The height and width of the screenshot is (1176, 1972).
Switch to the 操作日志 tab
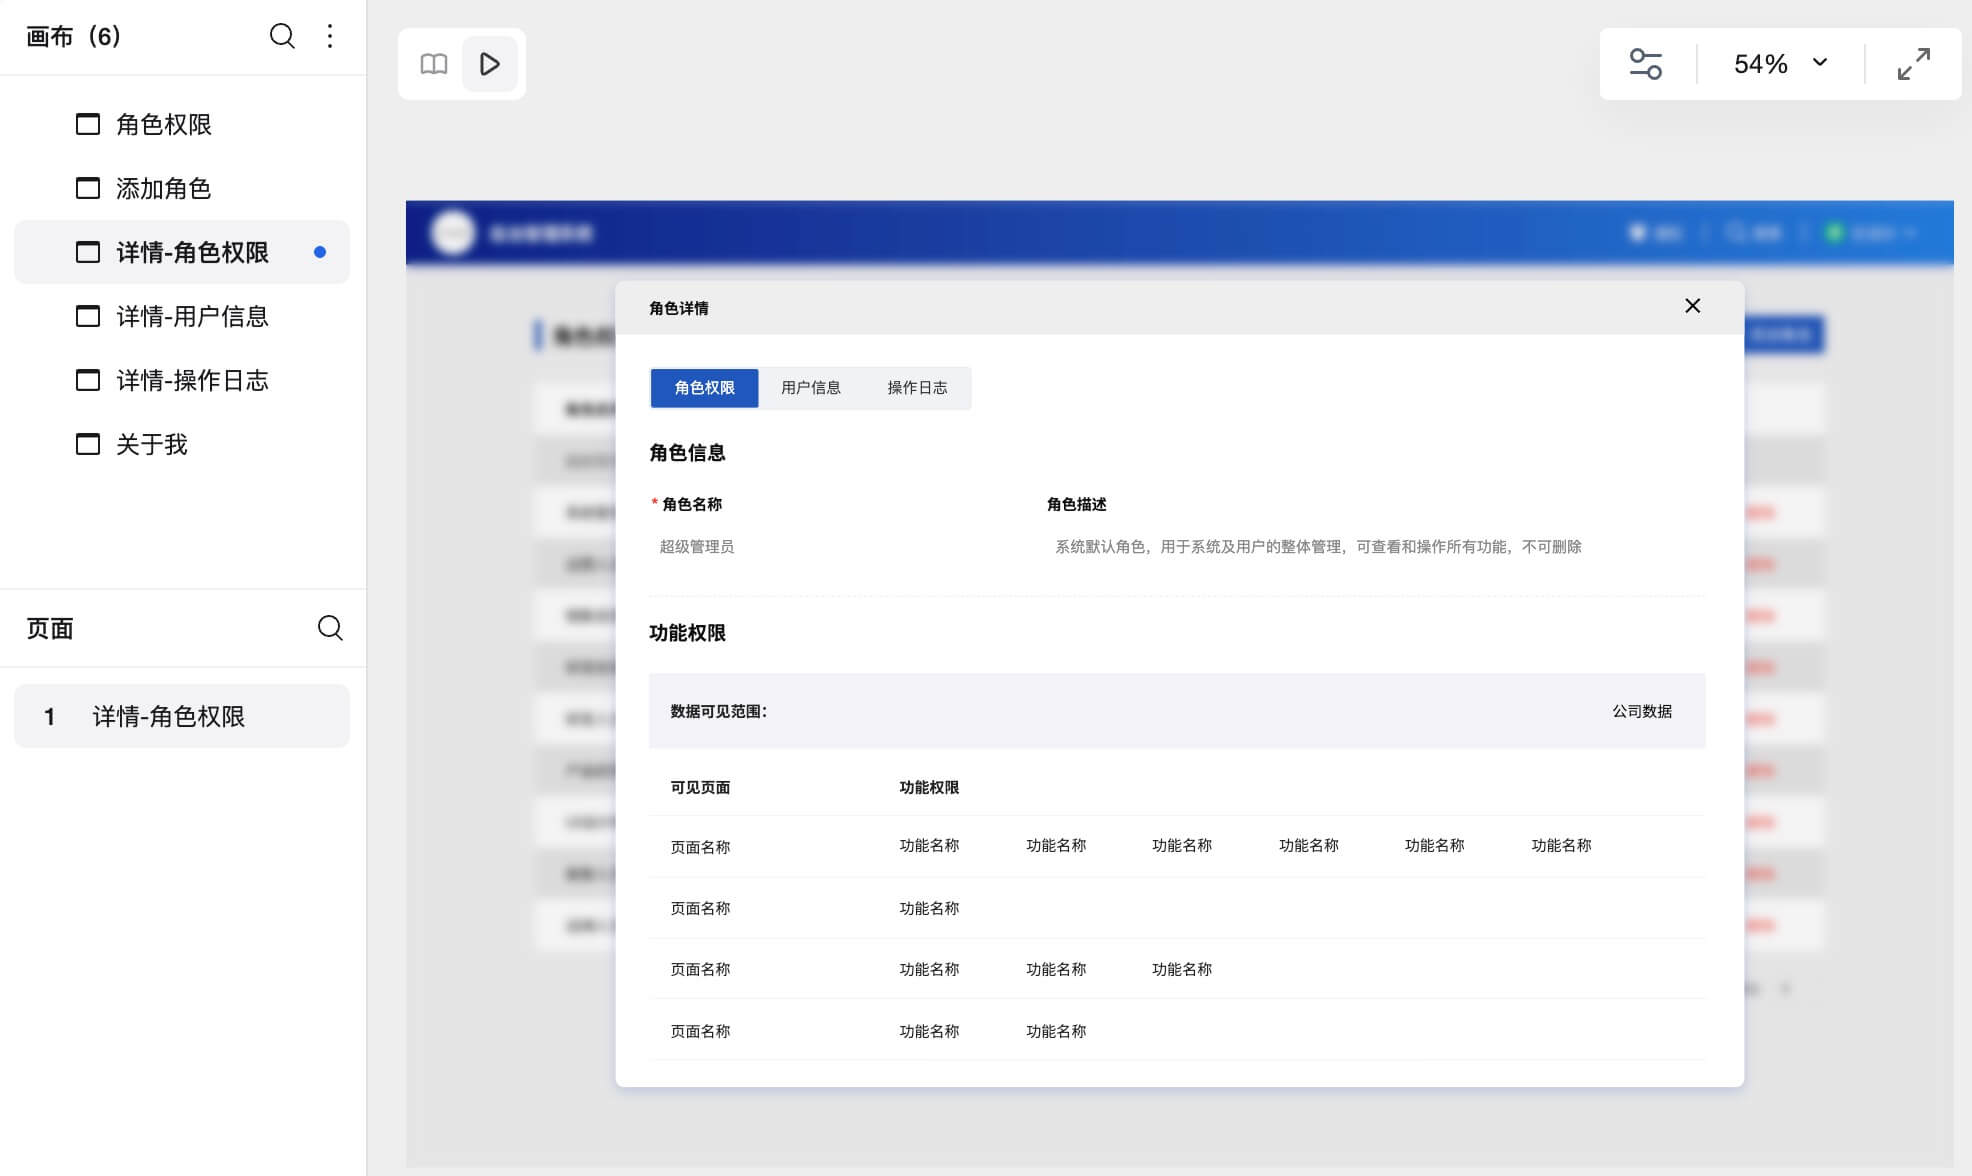coord(916,388)
